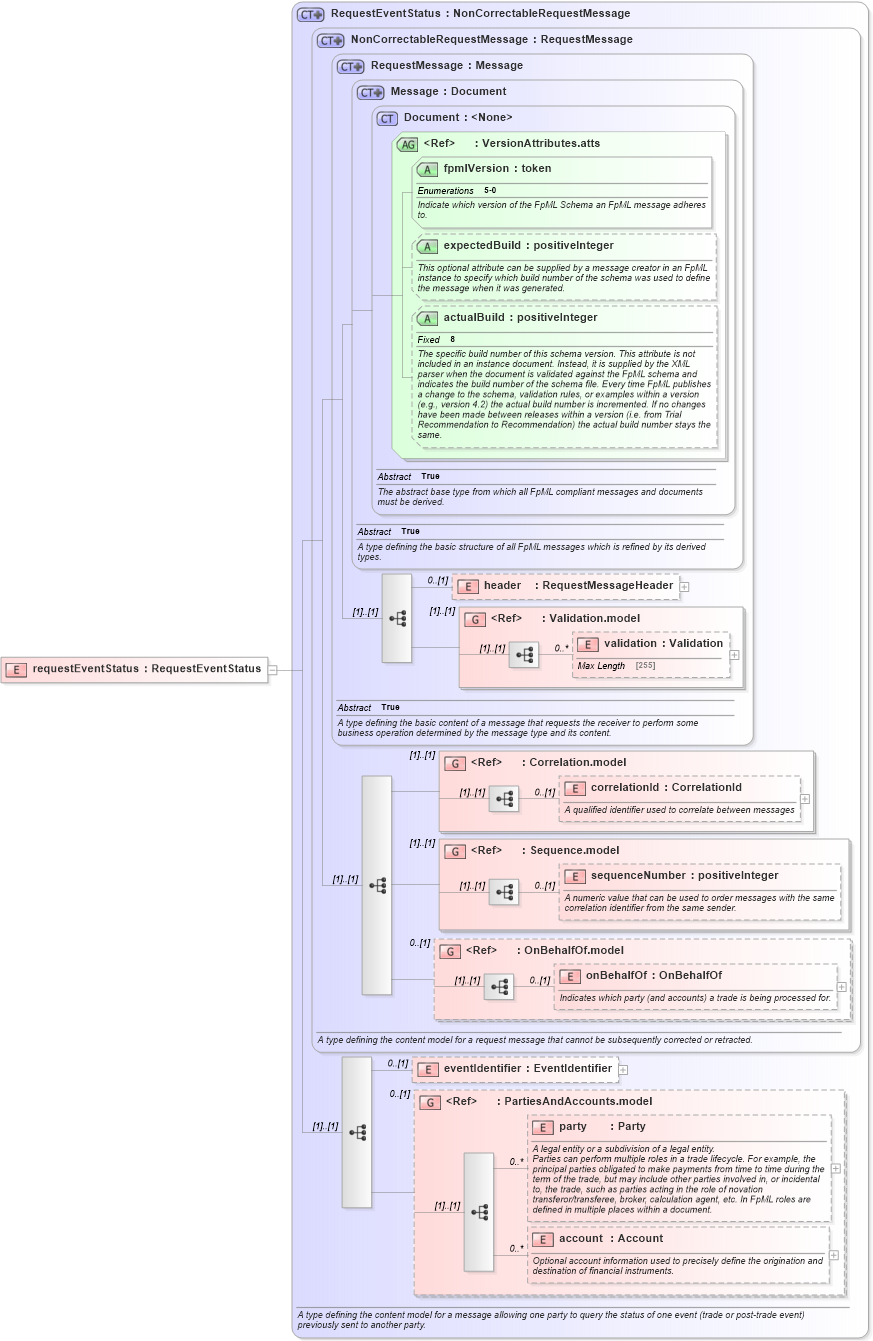873x1341 pixels.
Task: Click the sequence compositor icon before header element
Action: click(x=397, y=618)
